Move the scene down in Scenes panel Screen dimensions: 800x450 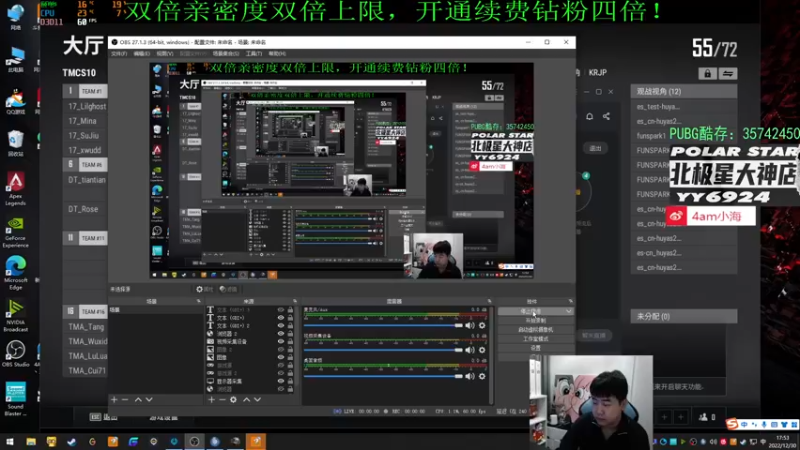tap(149, 399)
